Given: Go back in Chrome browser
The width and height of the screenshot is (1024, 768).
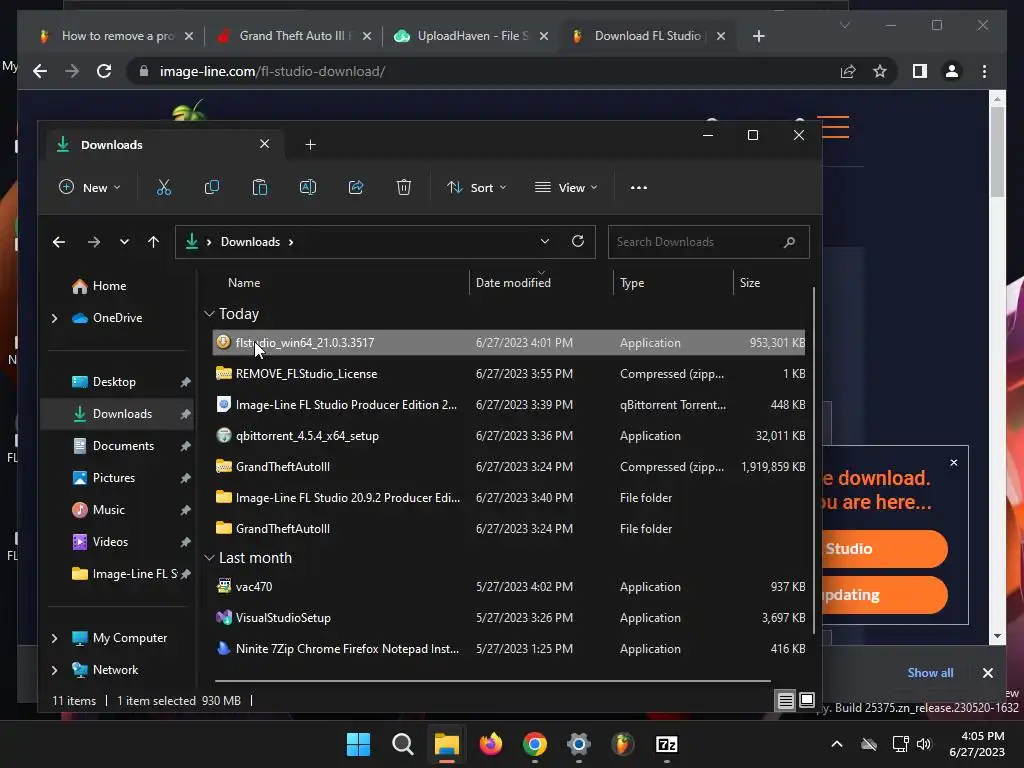Looking at the screenshot, I should coord(40,71).
